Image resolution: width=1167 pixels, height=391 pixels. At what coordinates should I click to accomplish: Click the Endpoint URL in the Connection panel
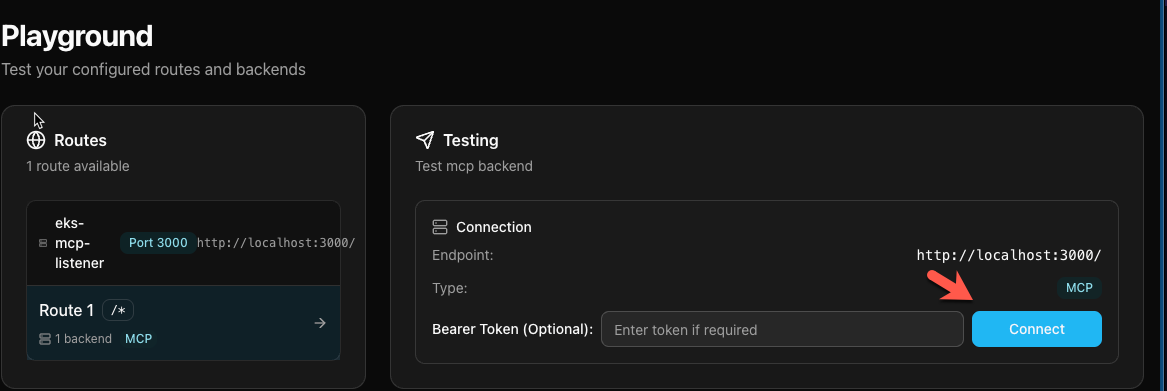[1008, 255]
